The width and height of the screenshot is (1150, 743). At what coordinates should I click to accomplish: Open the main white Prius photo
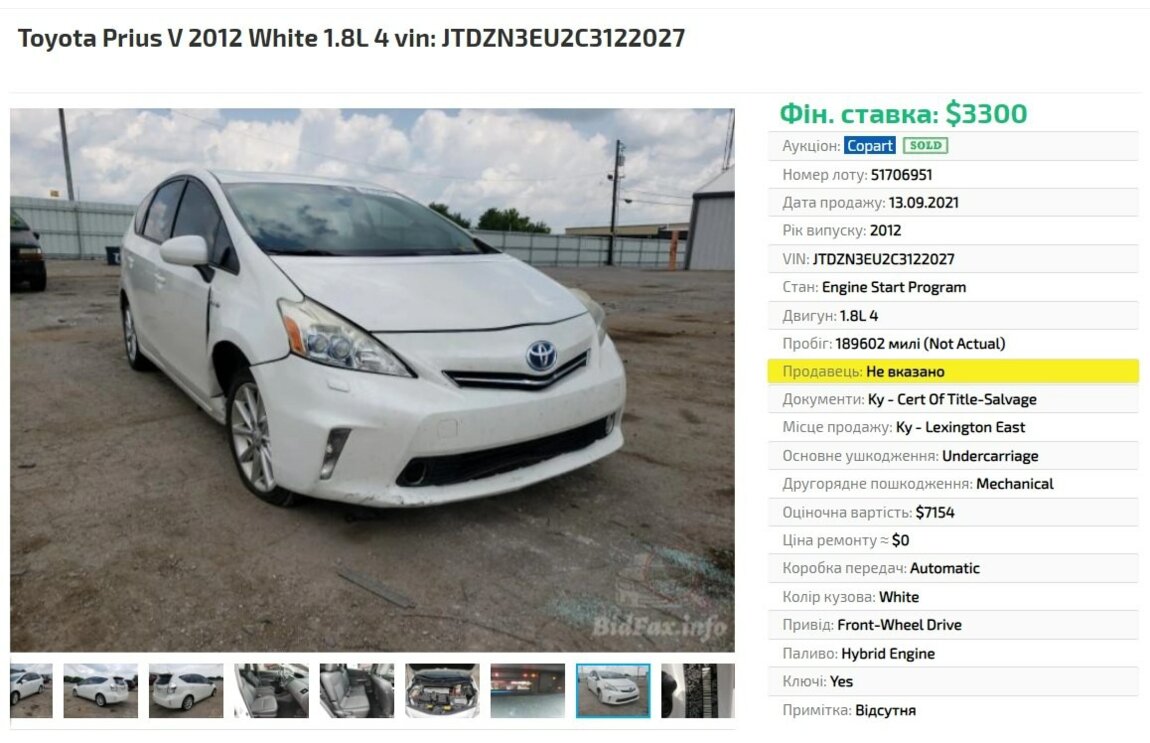coord(372,380)
